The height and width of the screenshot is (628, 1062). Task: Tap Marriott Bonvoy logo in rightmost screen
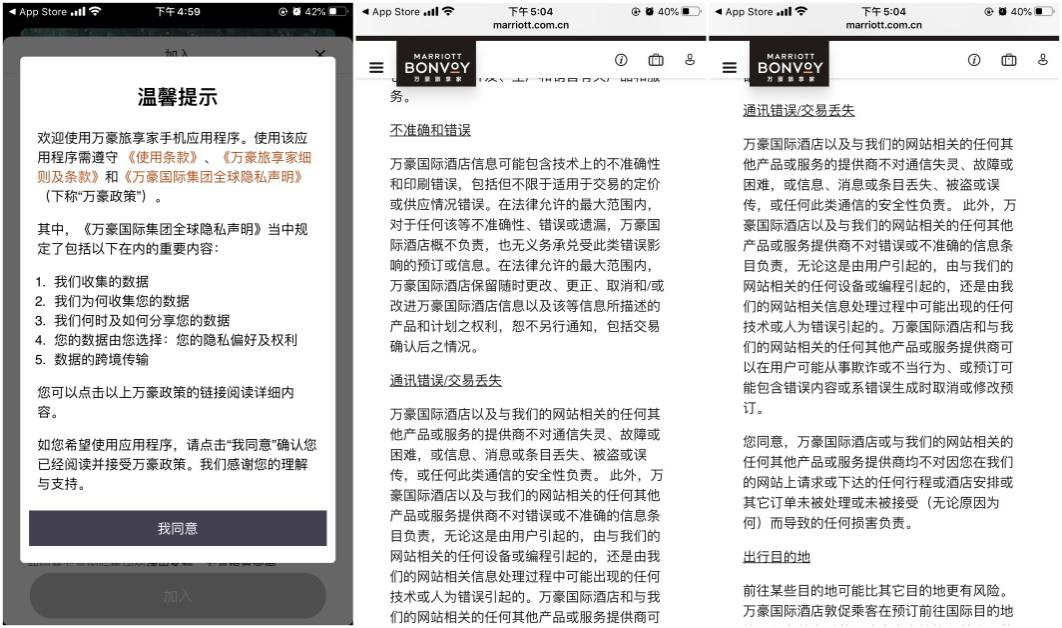pyautogui.click(x=790, y=65)
